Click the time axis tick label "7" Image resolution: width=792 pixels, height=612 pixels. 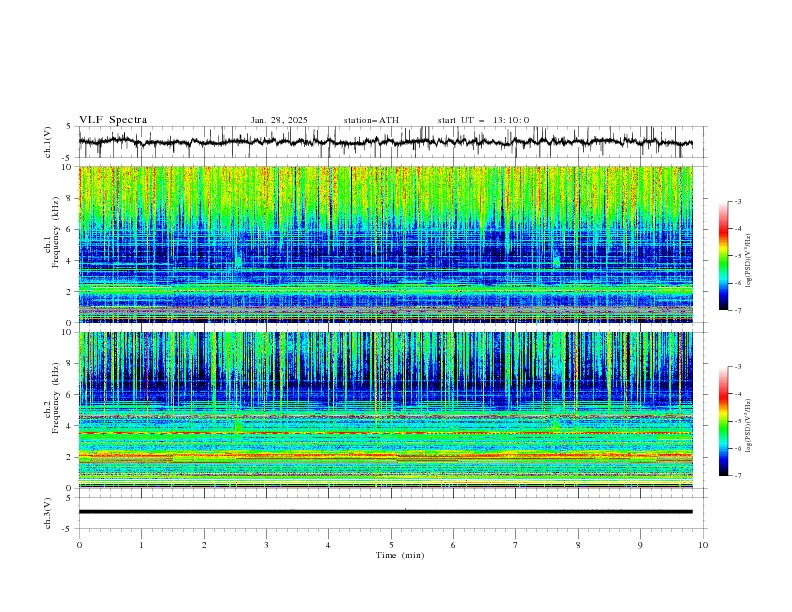(516, 545)
